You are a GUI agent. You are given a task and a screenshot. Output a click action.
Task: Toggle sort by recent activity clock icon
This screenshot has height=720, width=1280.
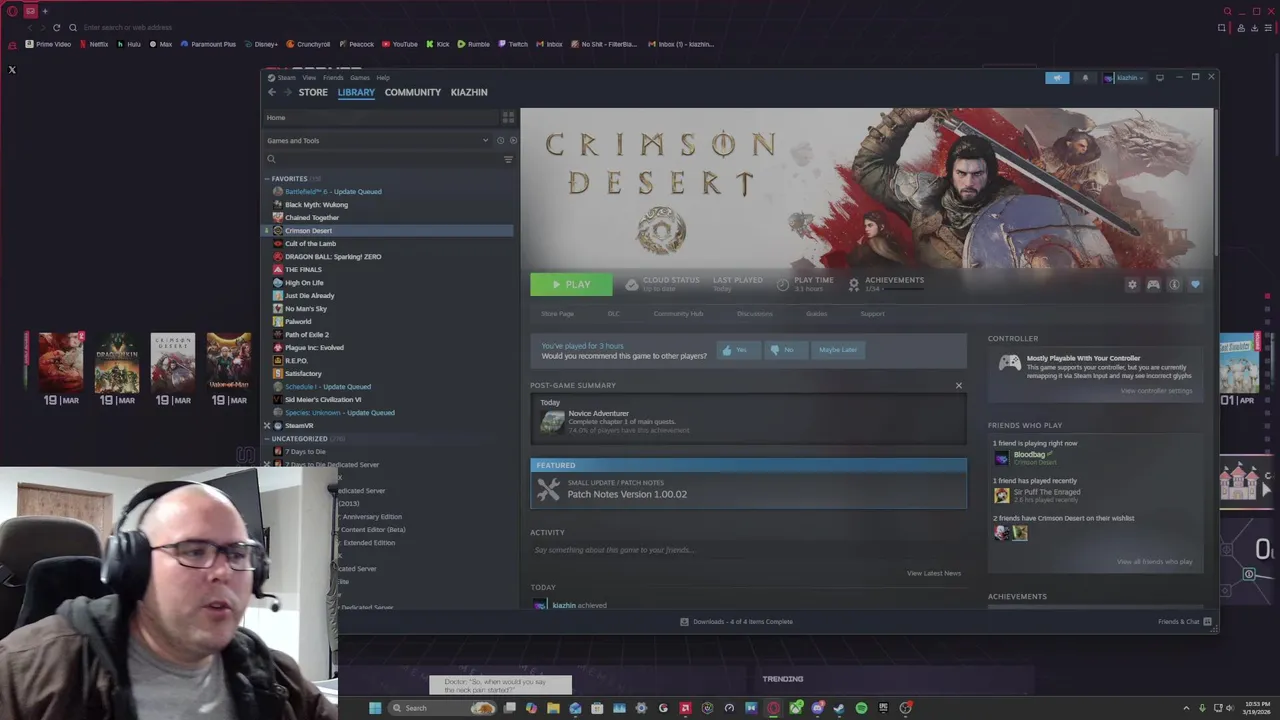(x=501, y=141)
